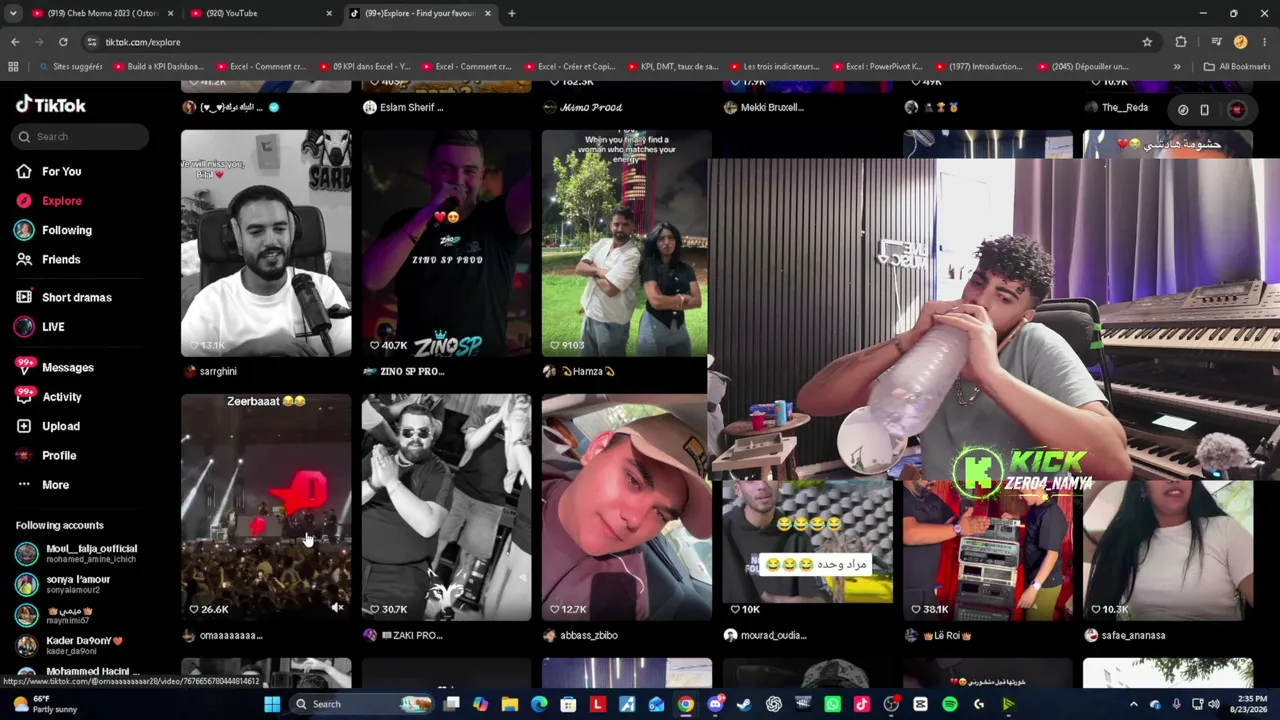
Task: Open a new browser tab
Action: click(x=511, y=13)
